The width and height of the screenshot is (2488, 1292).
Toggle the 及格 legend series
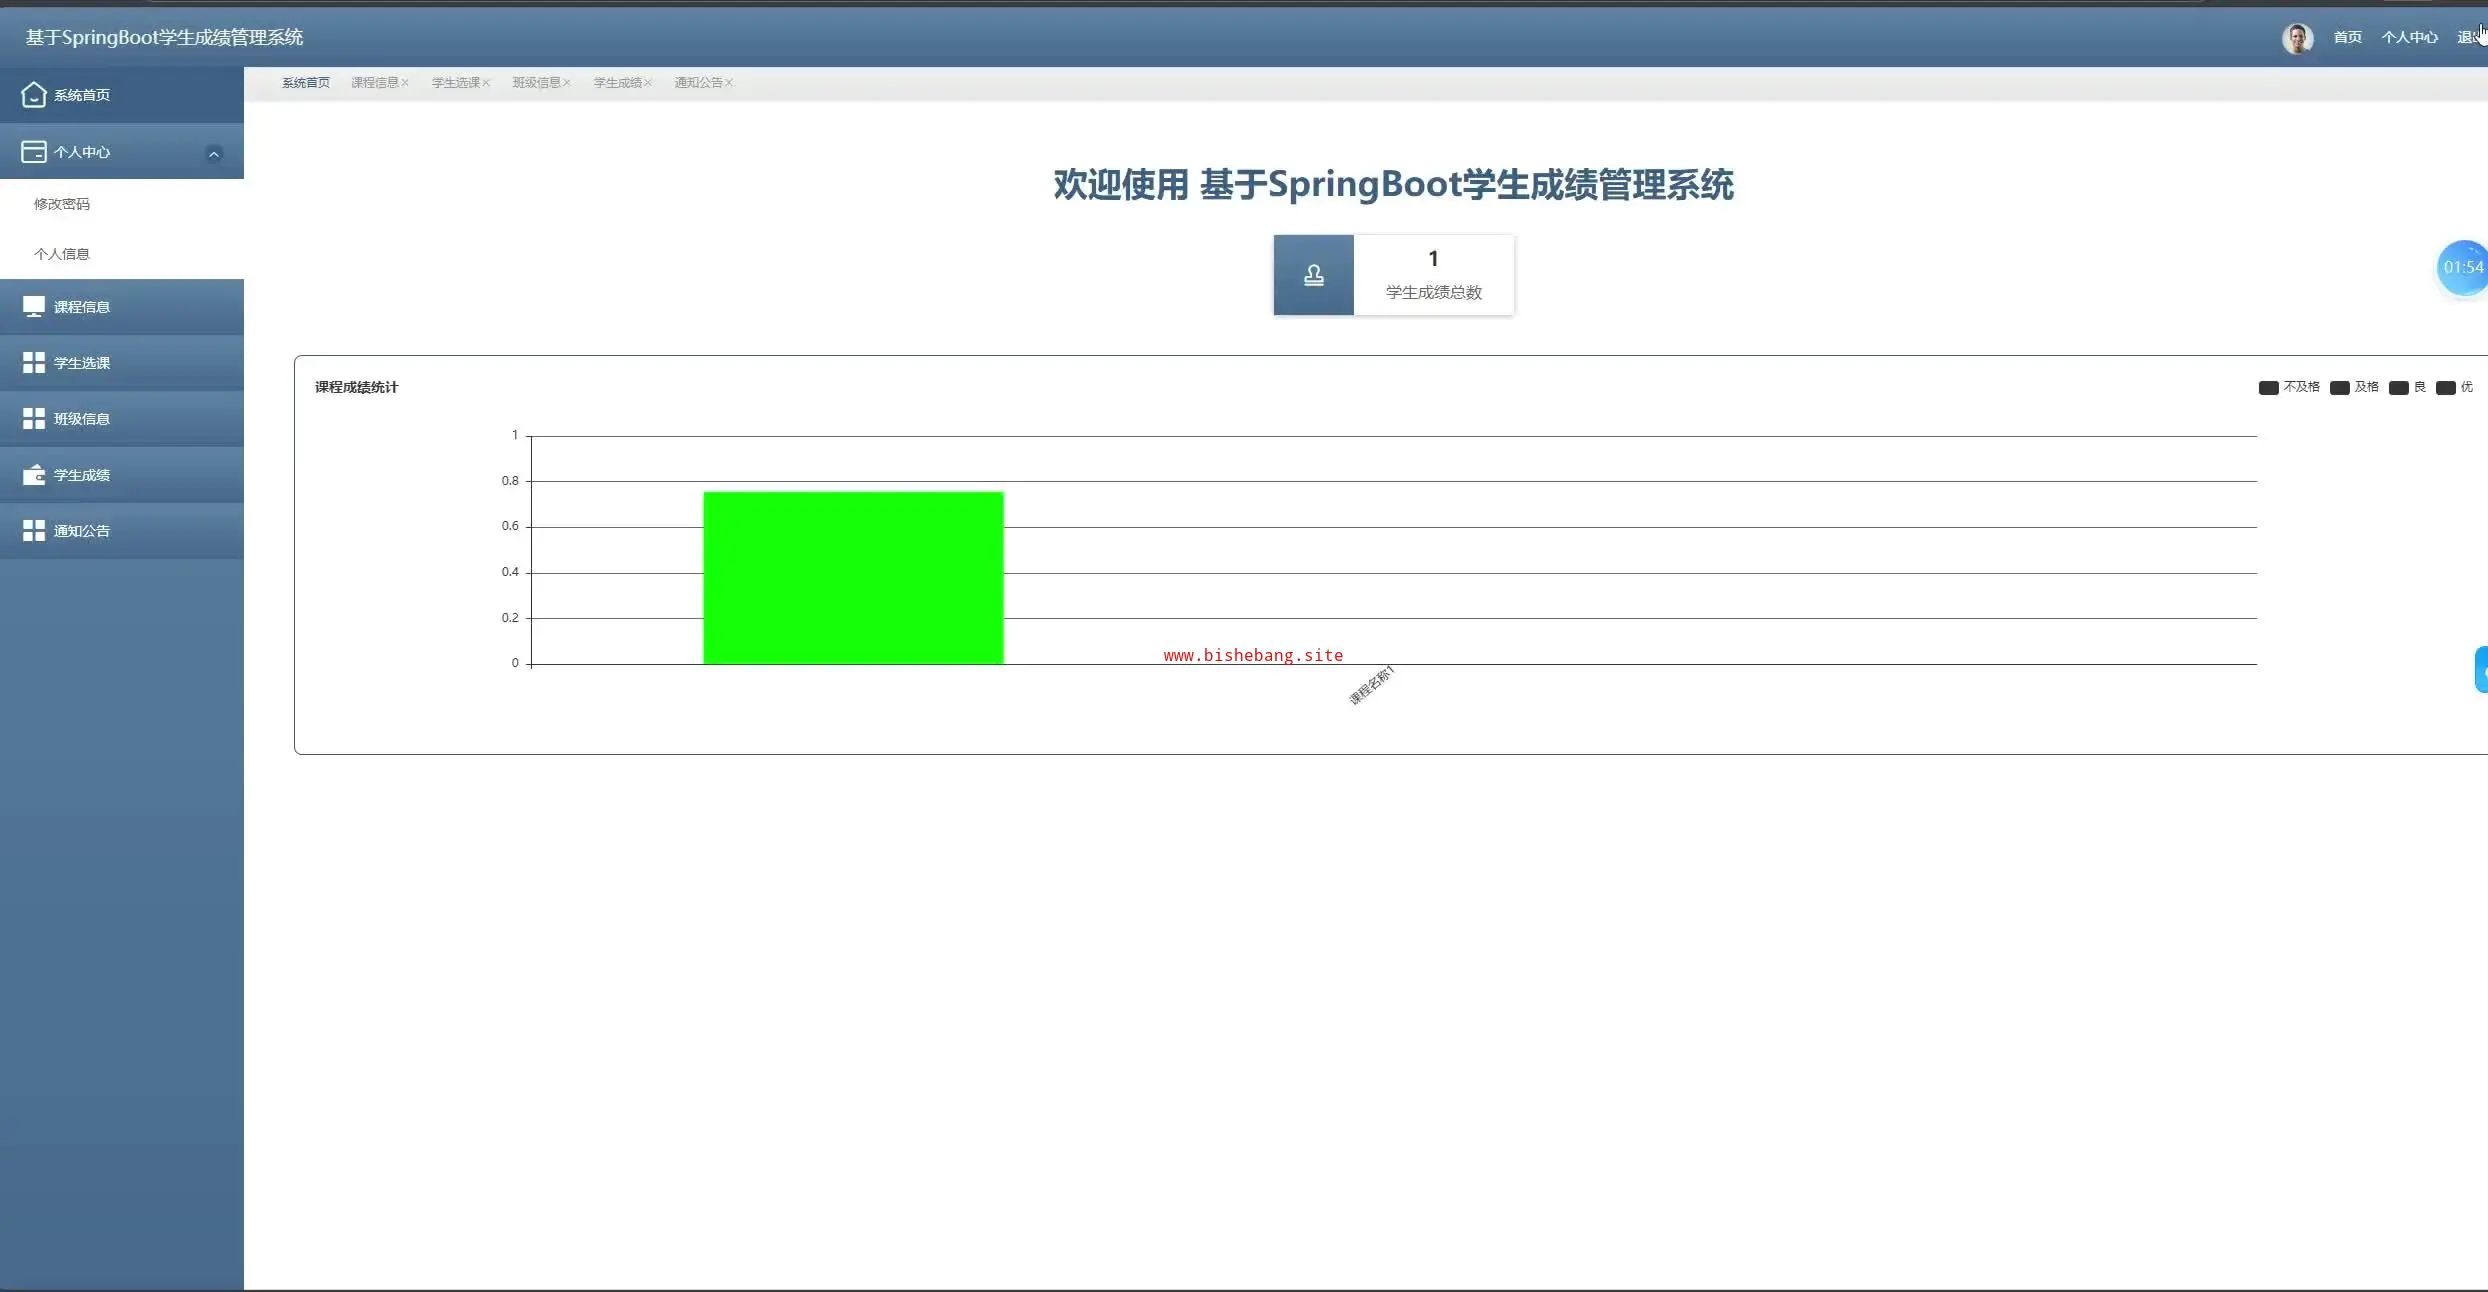pyautogui.click(x=2355, y=387)
